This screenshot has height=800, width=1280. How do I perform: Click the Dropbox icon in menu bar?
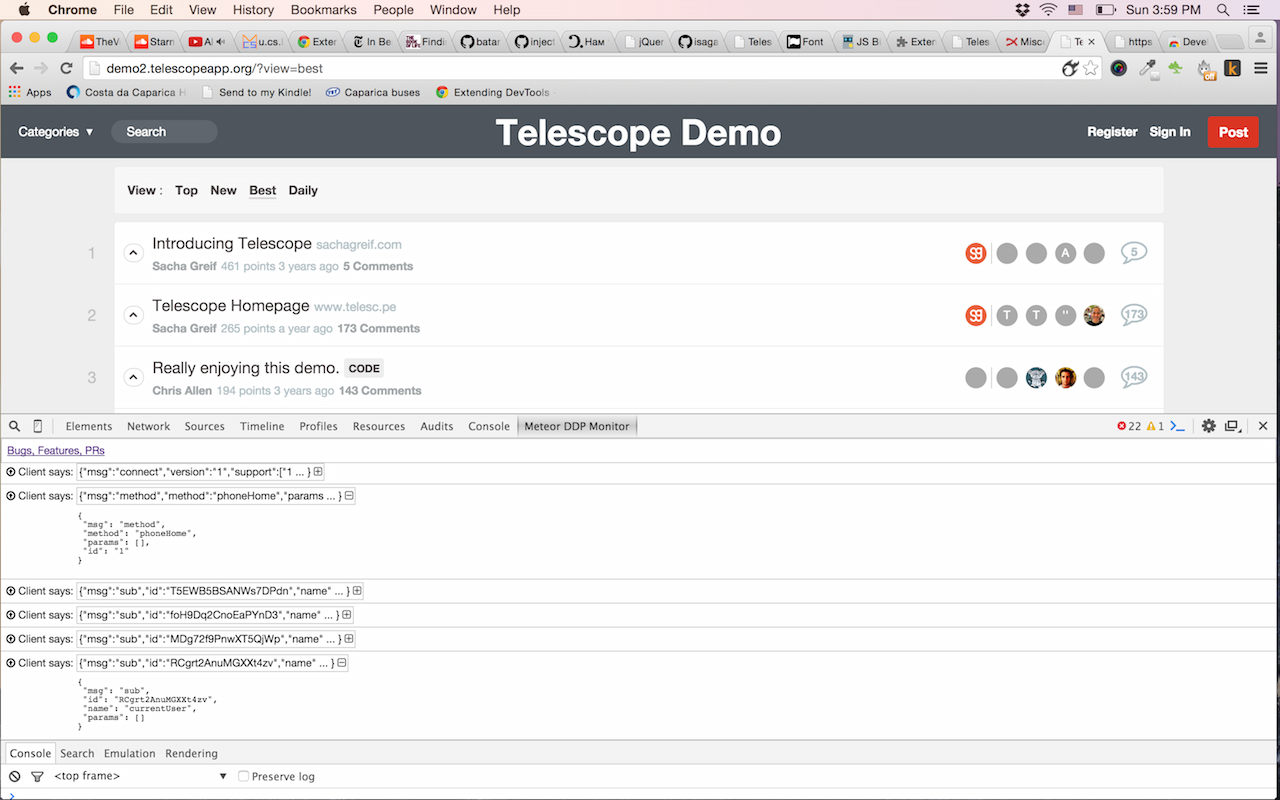click(1022, 10)
